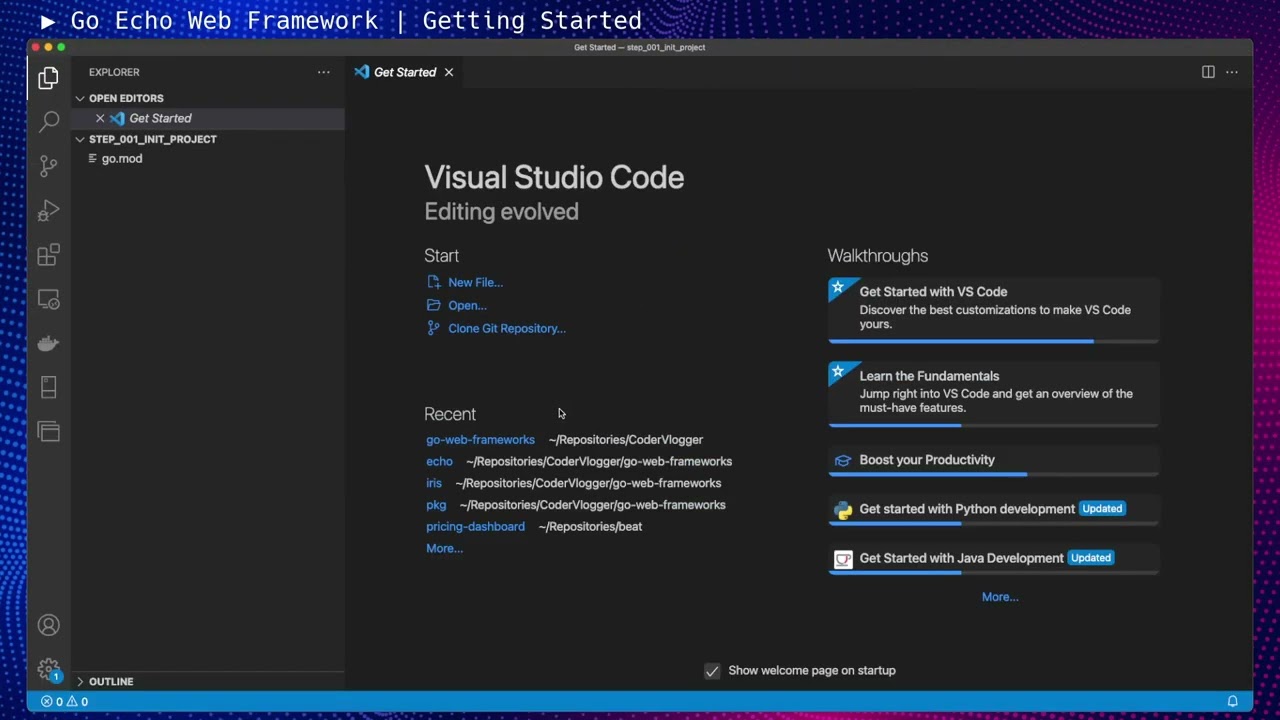Screen dimensions: 1280x720
Task: Click the ~/Repositories/beat path text
Action: pos(590,527)
